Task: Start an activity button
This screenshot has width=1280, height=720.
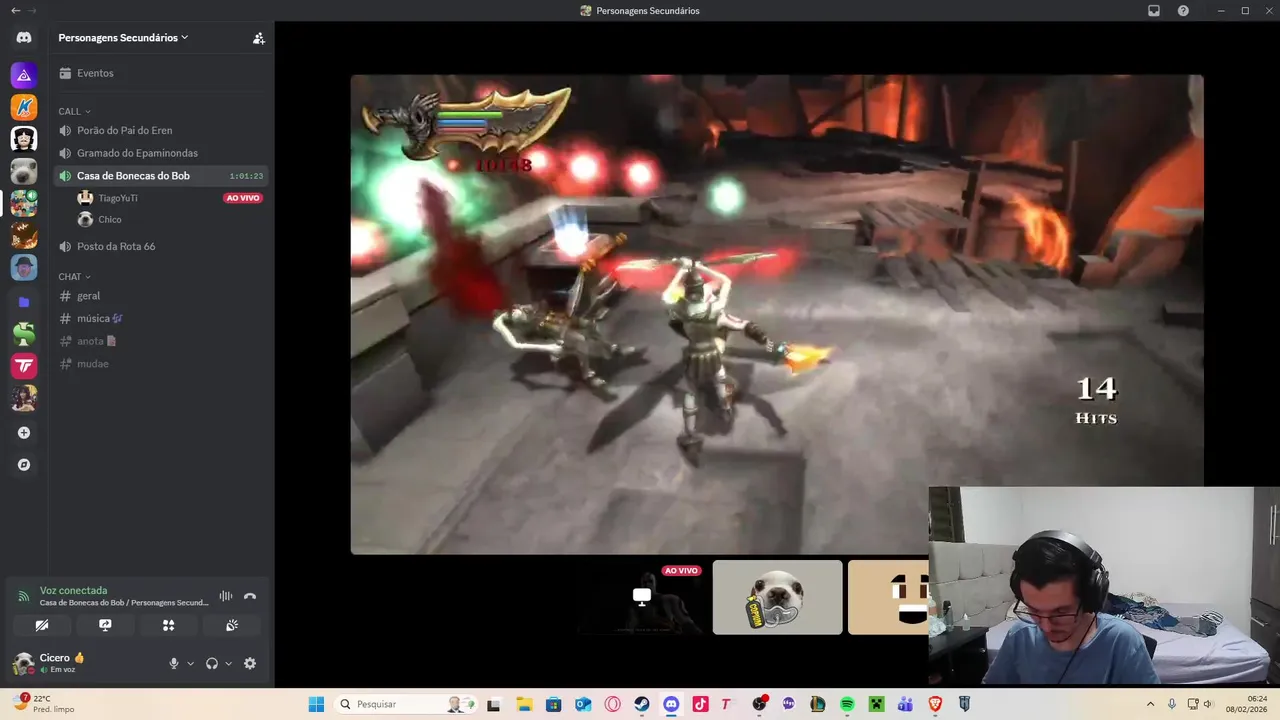Action: (168, 625)
